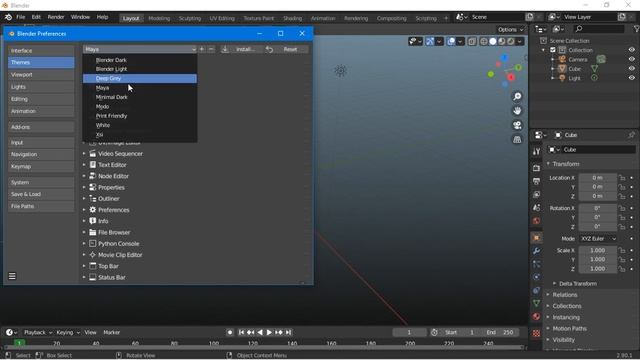Open View Layer properties tab icon
This screenshot has width=640, height=360.
(x=536, y=194)
